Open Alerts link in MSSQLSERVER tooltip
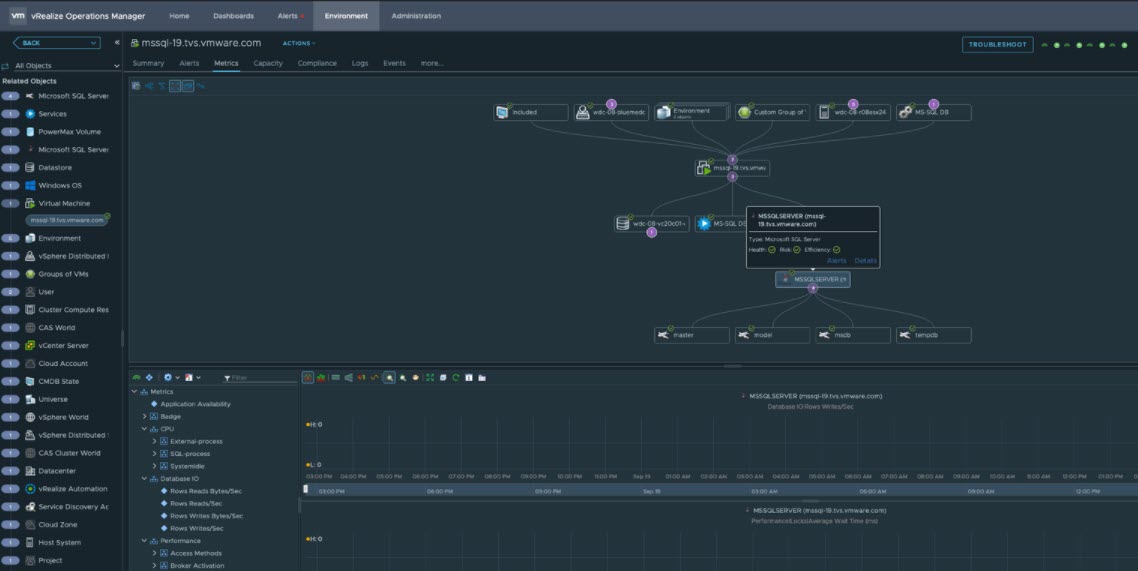The height and width of the screenshot is (571, 1138). [x=837, y=260]
